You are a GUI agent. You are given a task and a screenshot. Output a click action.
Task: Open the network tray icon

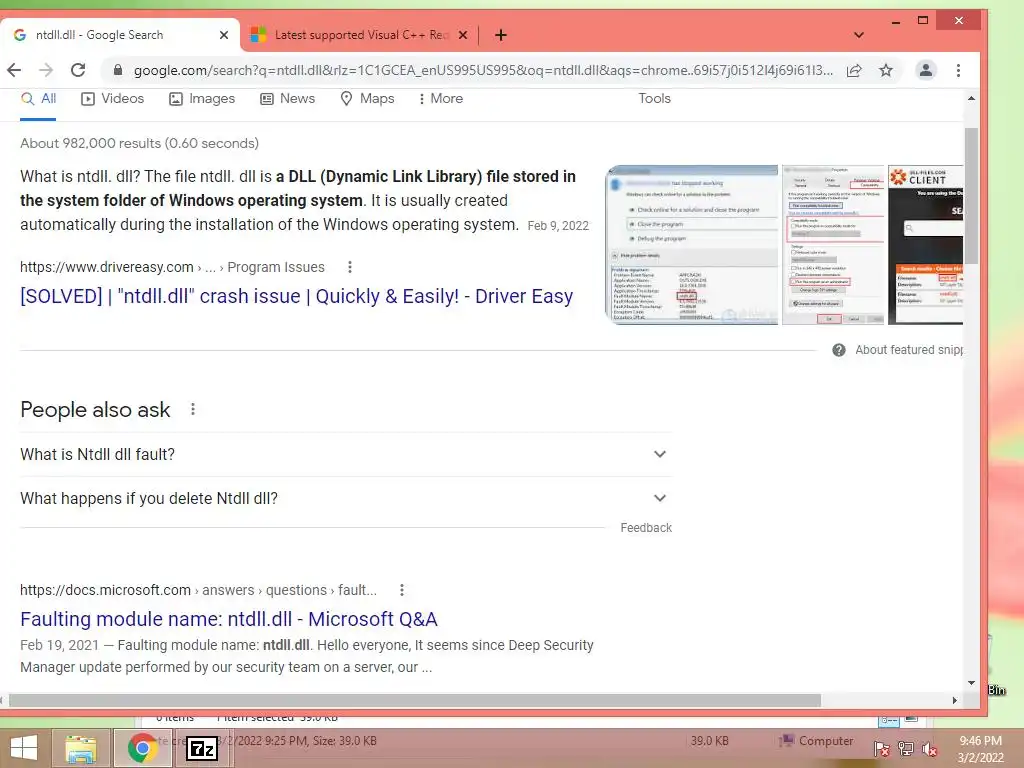point(906,748)
